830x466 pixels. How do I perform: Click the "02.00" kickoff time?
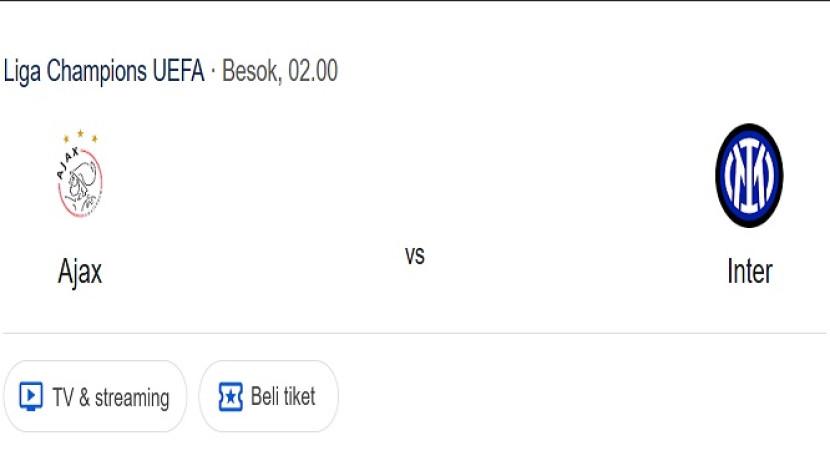[312, 71]
